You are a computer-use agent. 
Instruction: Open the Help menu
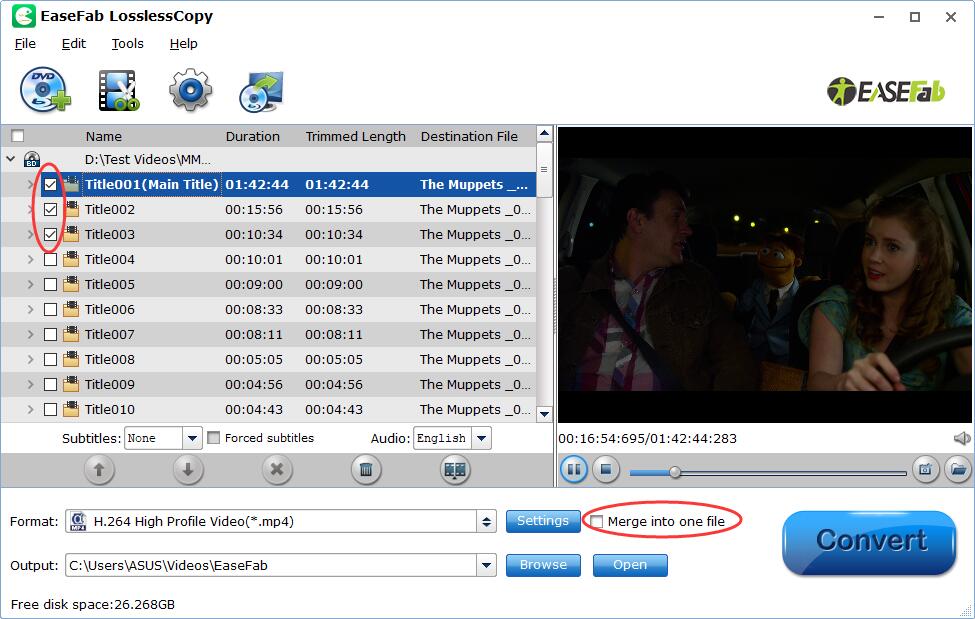coord(183,44)
